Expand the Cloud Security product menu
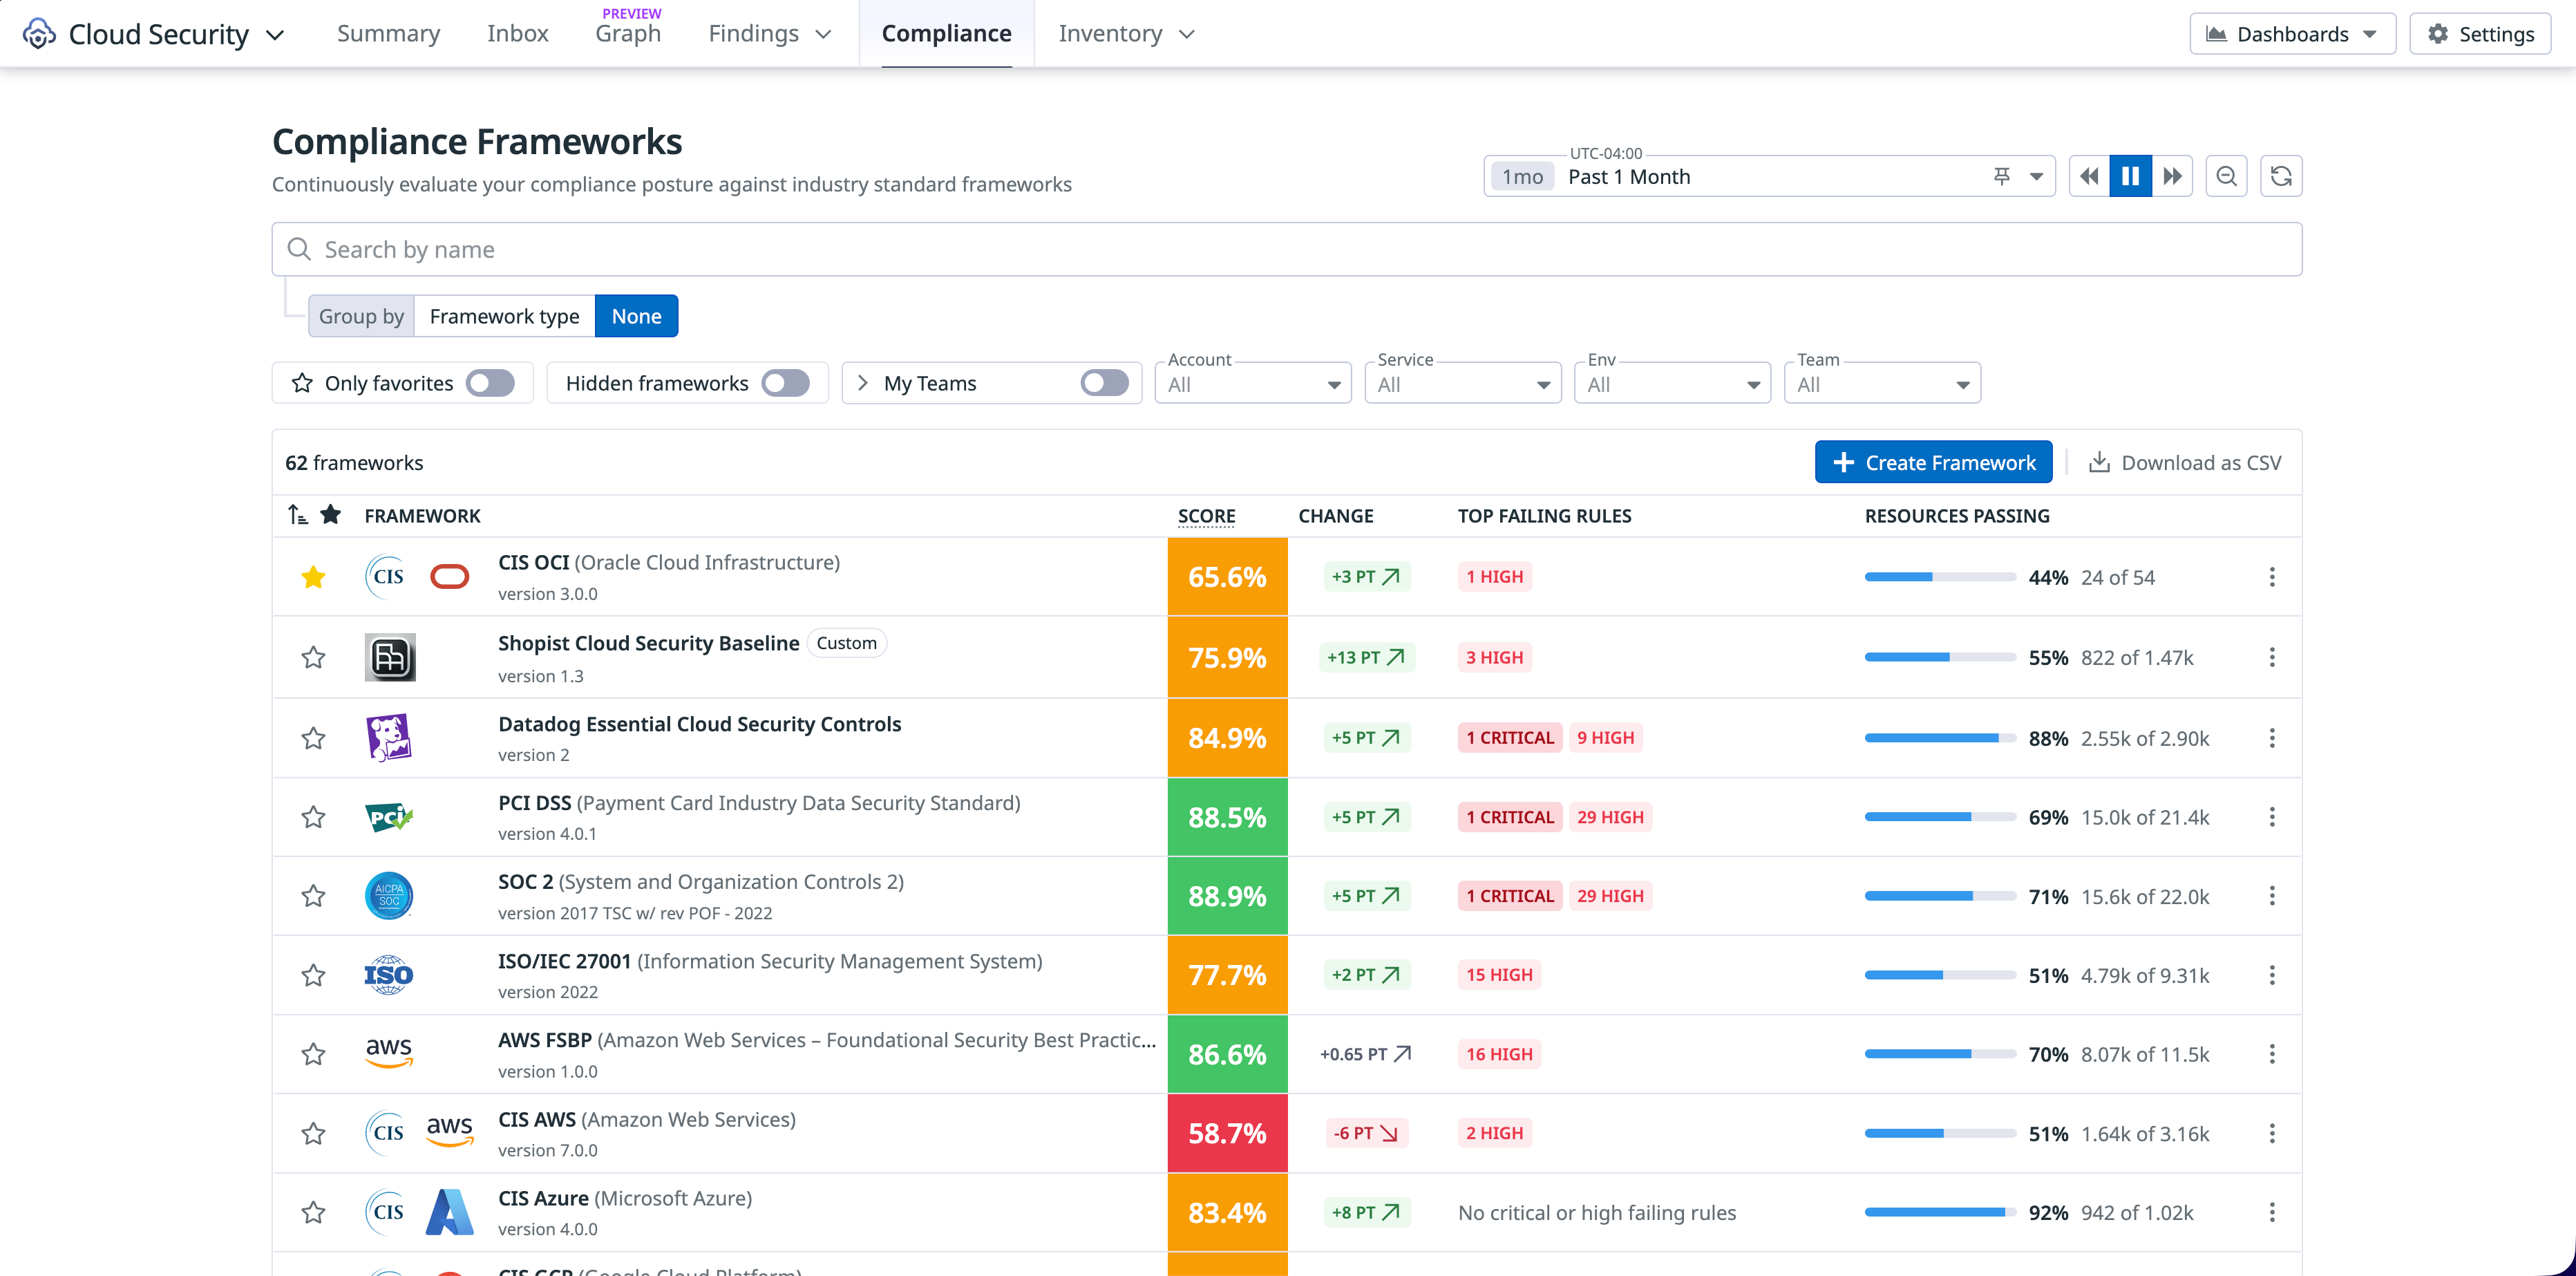Image resolution: width=2576 pixels, height=1276 pixels. (275, 35)
